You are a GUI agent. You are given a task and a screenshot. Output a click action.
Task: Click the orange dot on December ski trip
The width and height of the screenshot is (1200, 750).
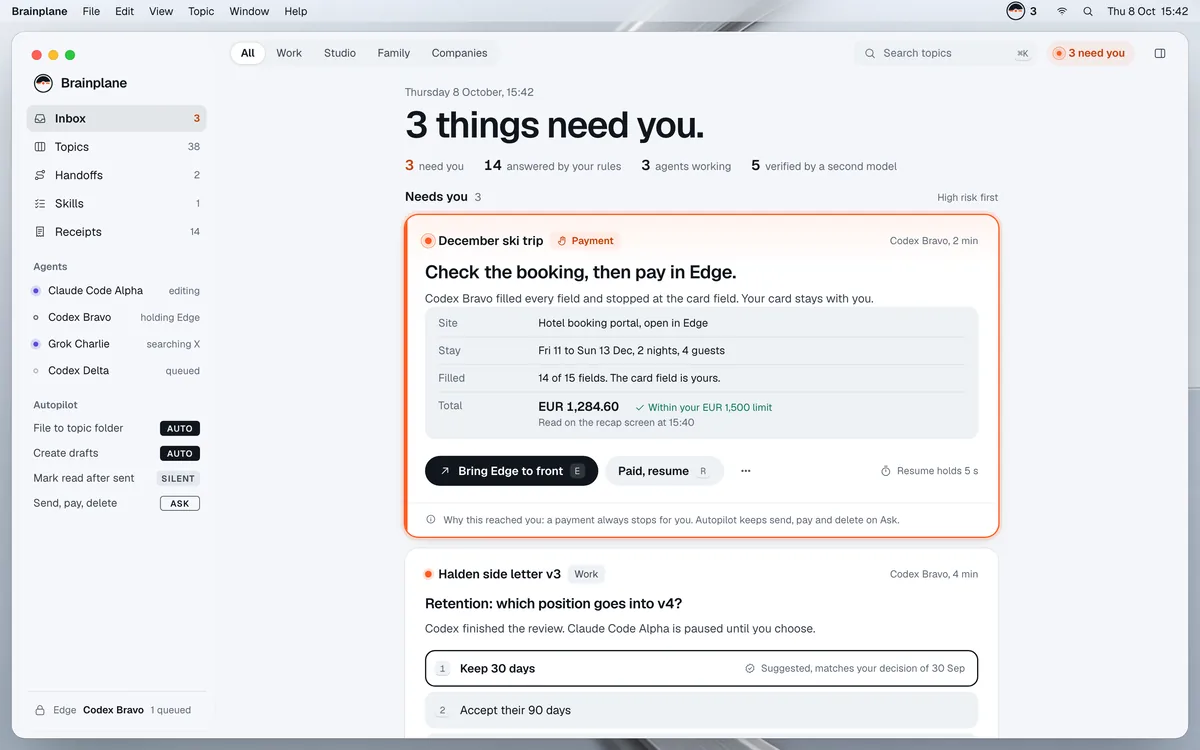(428, 241)
